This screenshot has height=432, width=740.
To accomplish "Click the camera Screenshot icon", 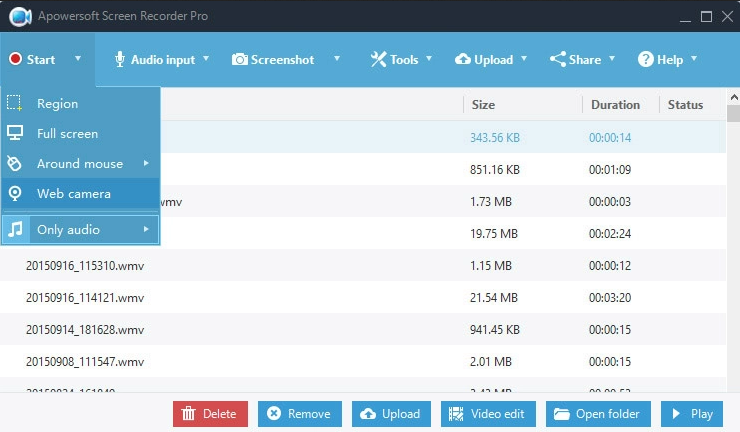I will 239,59.
